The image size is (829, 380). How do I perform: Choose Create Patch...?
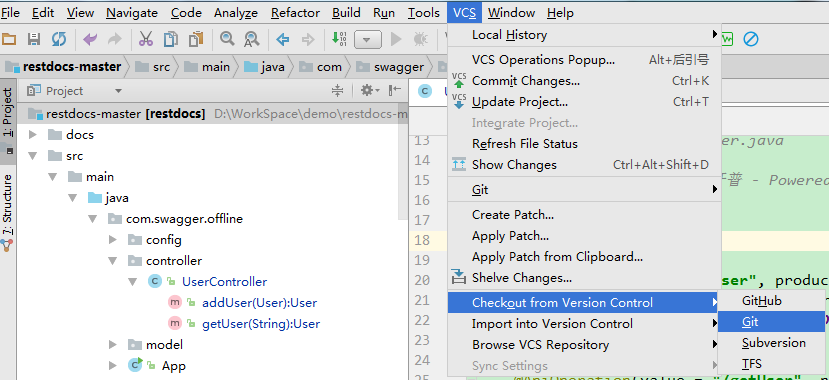(x=584, y=215)
